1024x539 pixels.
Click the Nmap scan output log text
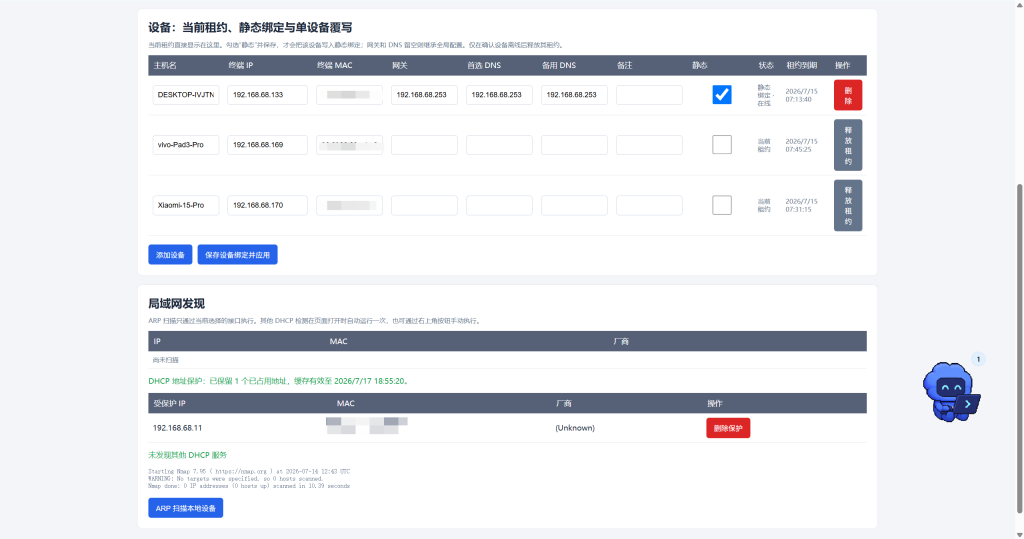(x=249, y=478)
